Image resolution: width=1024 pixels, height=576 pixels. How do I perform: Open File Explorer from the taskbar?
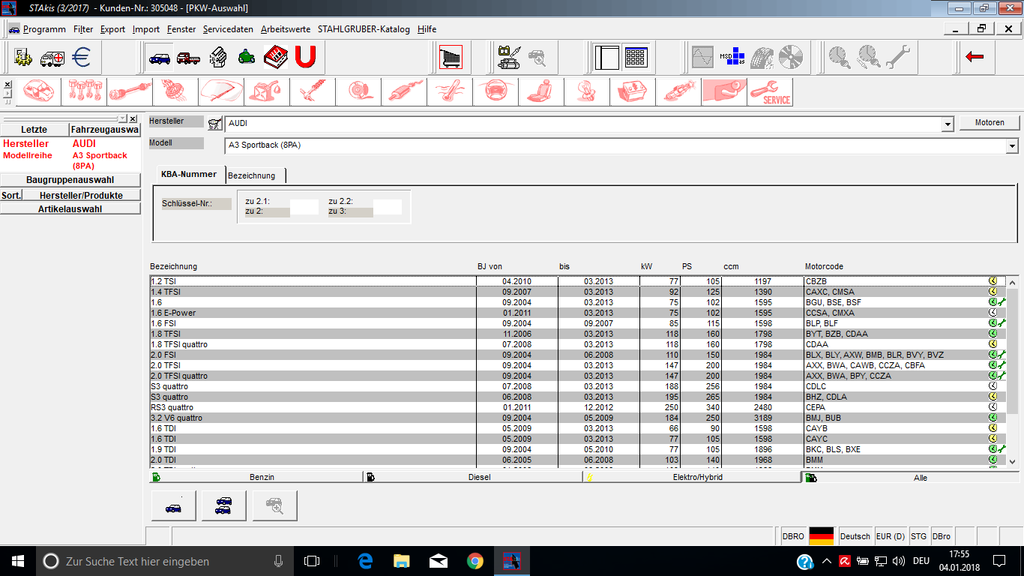[x=401, y=561]
